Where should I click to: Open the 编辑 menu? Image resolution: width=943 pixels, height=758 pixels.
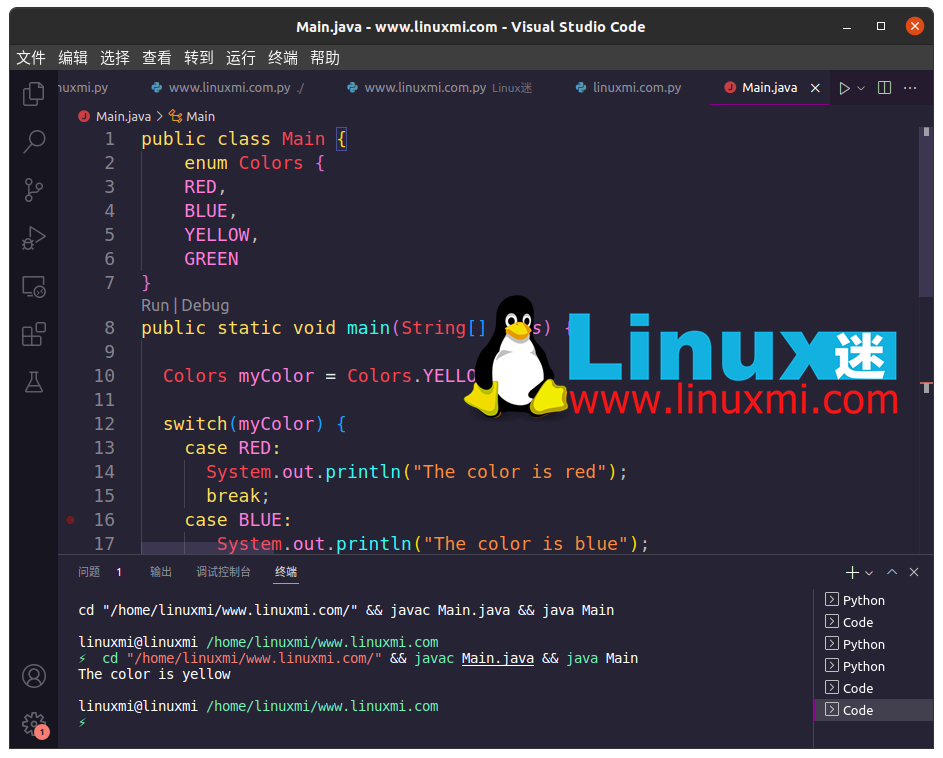(x=73, y=58)
